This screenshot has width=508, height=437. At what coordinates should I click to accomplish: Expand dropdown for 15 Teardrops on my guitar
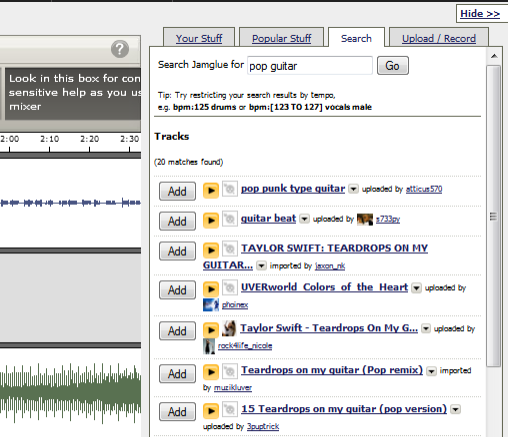point(455,409)
